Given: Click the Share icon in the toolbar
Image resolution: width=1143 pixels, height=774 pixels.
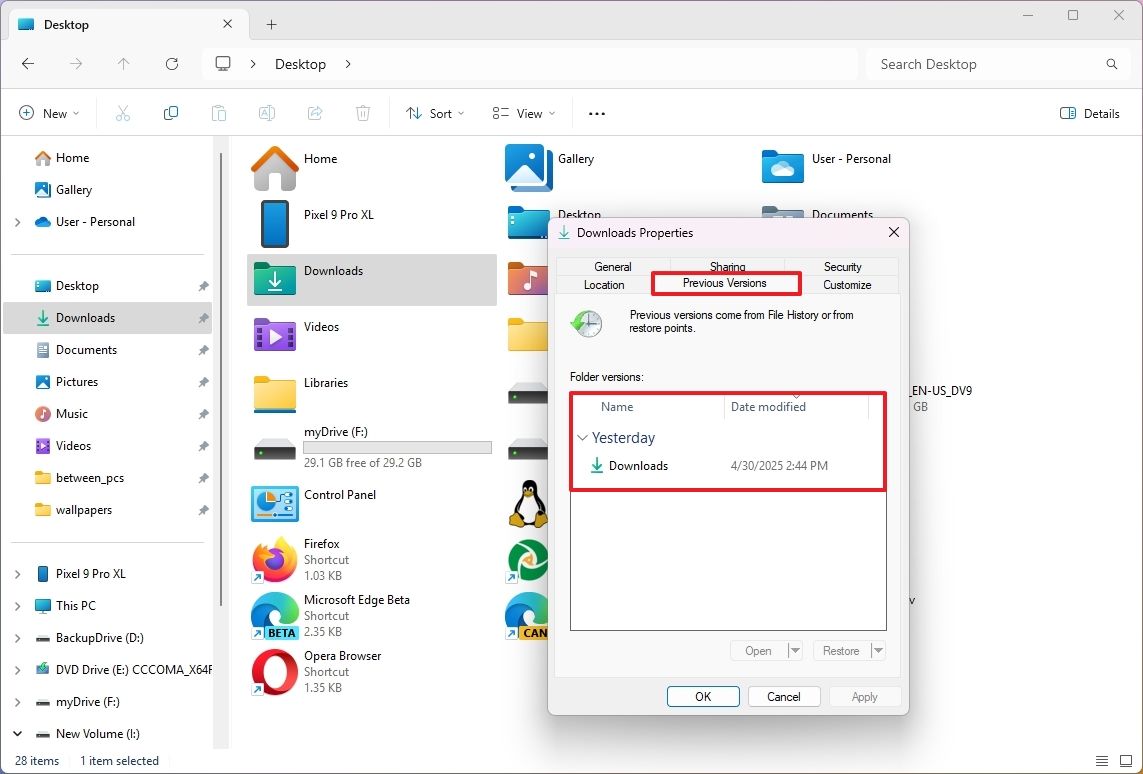Looking at the screenshot, I should (x=314, y=113).
